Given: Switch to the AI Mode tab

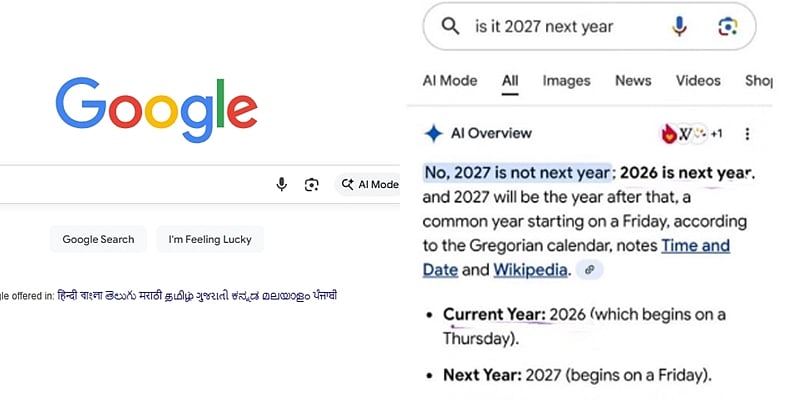Looking at the screenshot, I should click(450, 81).
